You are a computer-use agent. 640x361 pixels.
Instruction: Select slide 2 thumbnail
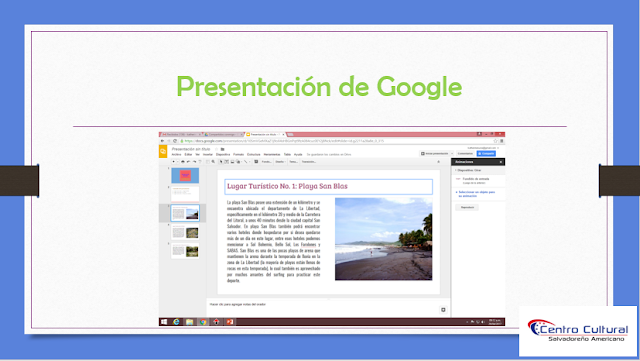tap(185, 194)
